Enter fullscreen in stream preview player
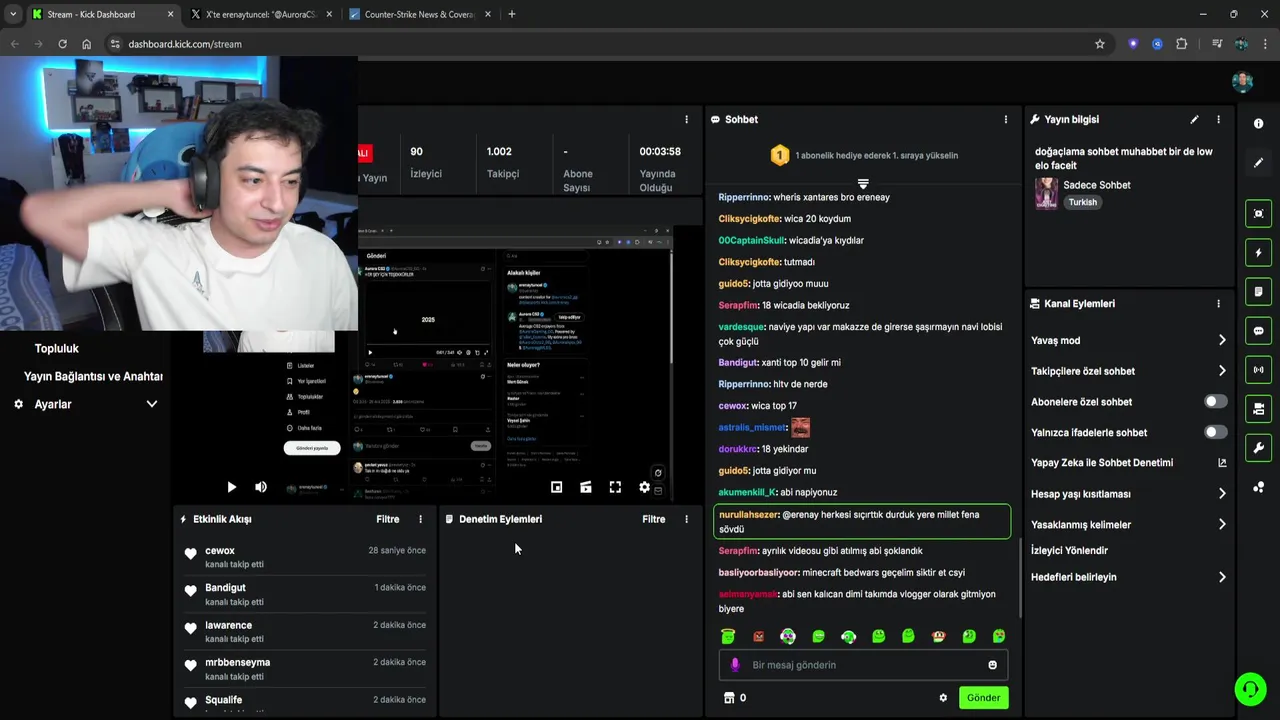This screenshot has width=1280, height=720. (x=615, y=487)
